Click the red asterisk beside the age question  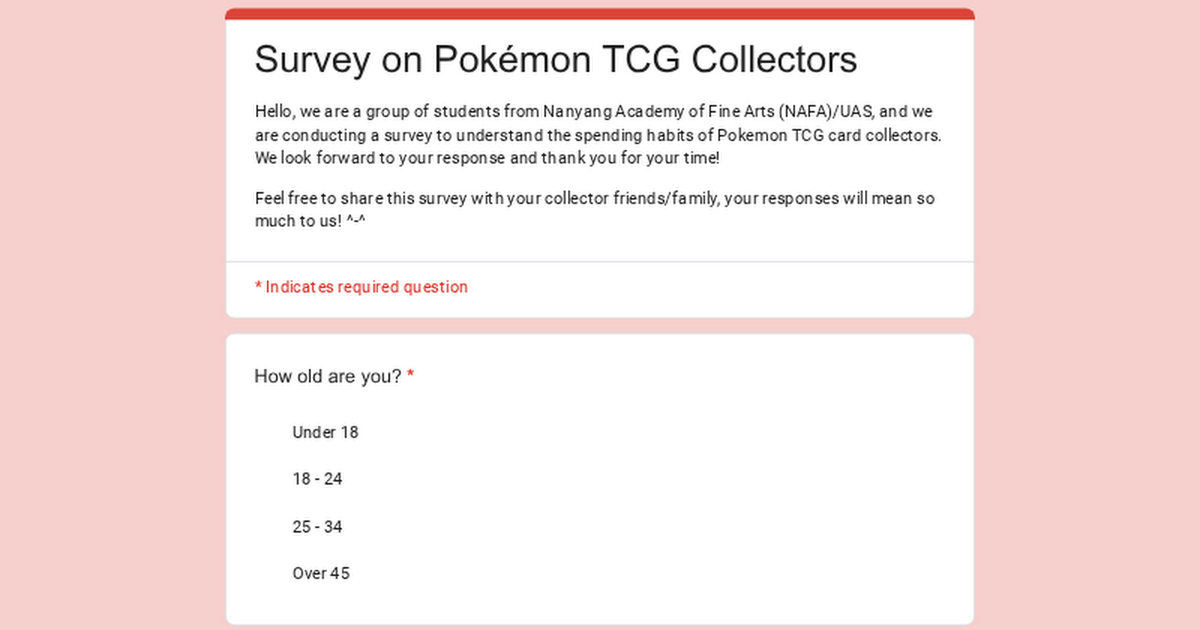(411, 377)
